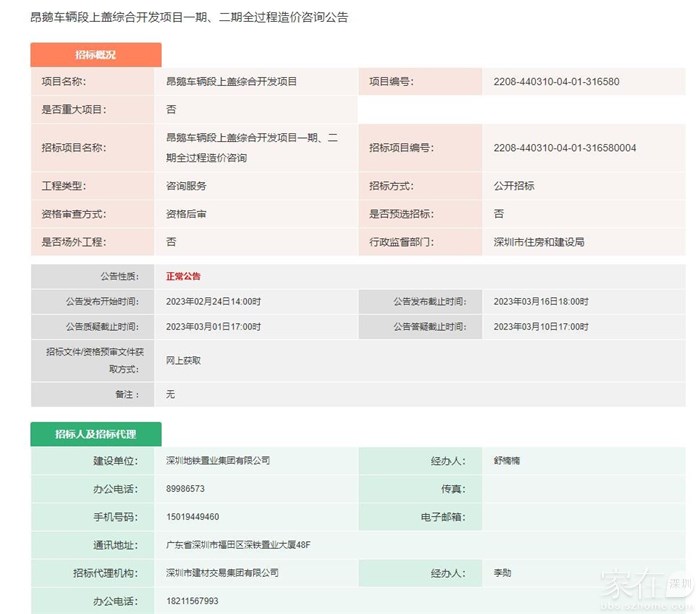Click the 公开招标 bidding method value
This screenshot has height=614, width=700.
point(514,186)
